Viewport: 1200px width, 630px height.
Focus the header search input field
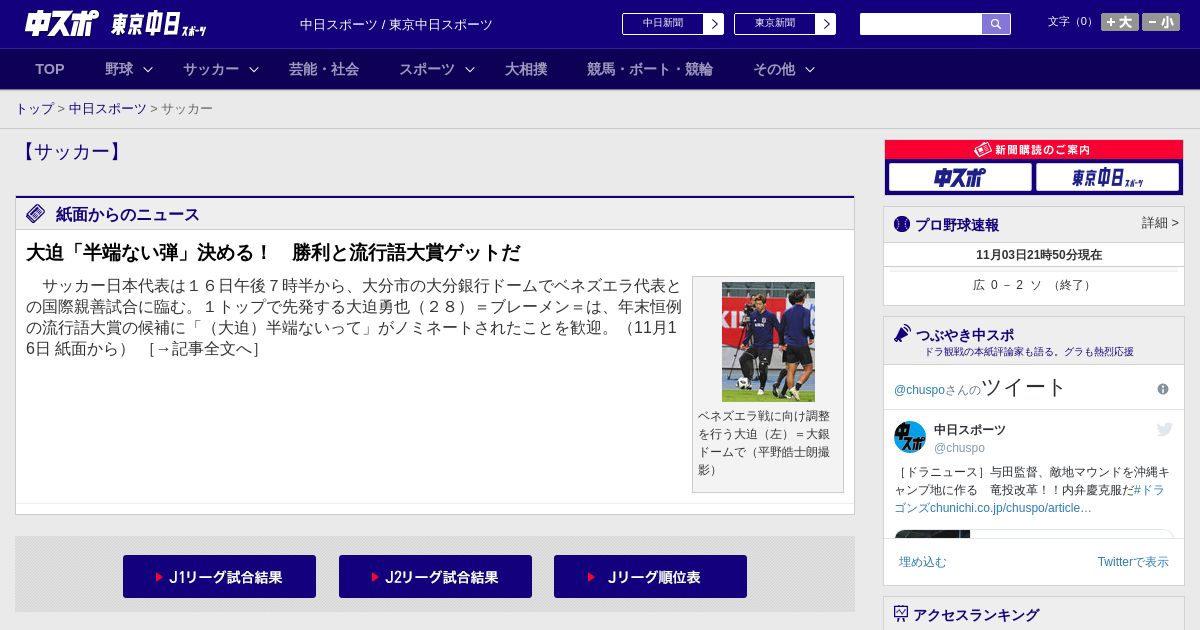(921, 24)
